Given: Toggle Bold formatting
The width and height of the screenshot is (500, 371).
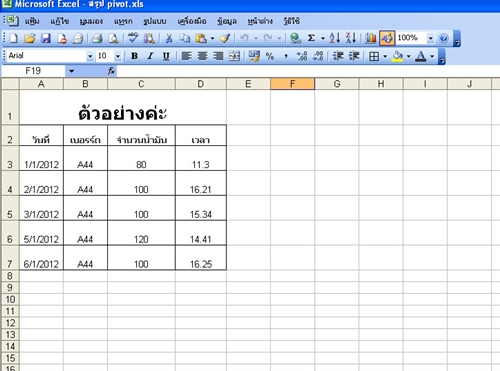Looking at the screenshot, I should (x=134, y=56).
